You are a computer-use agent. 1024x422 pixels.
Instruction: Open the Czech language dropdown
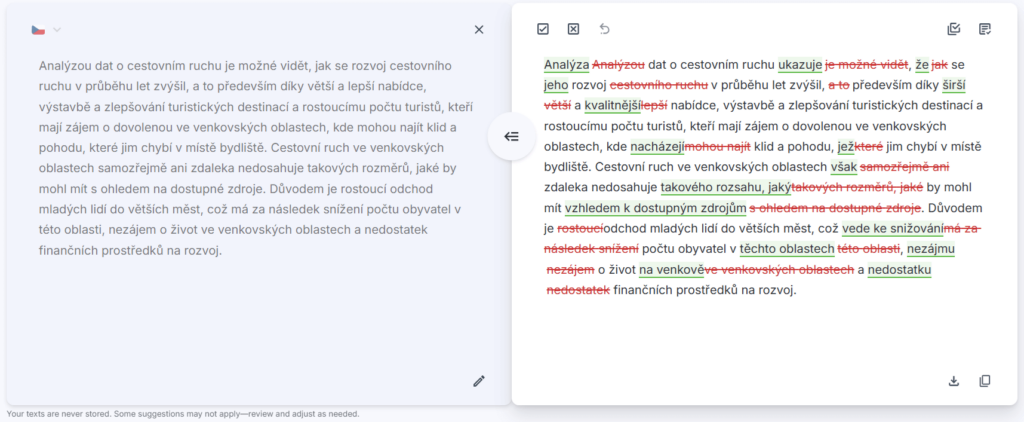(x=46, y=30)
